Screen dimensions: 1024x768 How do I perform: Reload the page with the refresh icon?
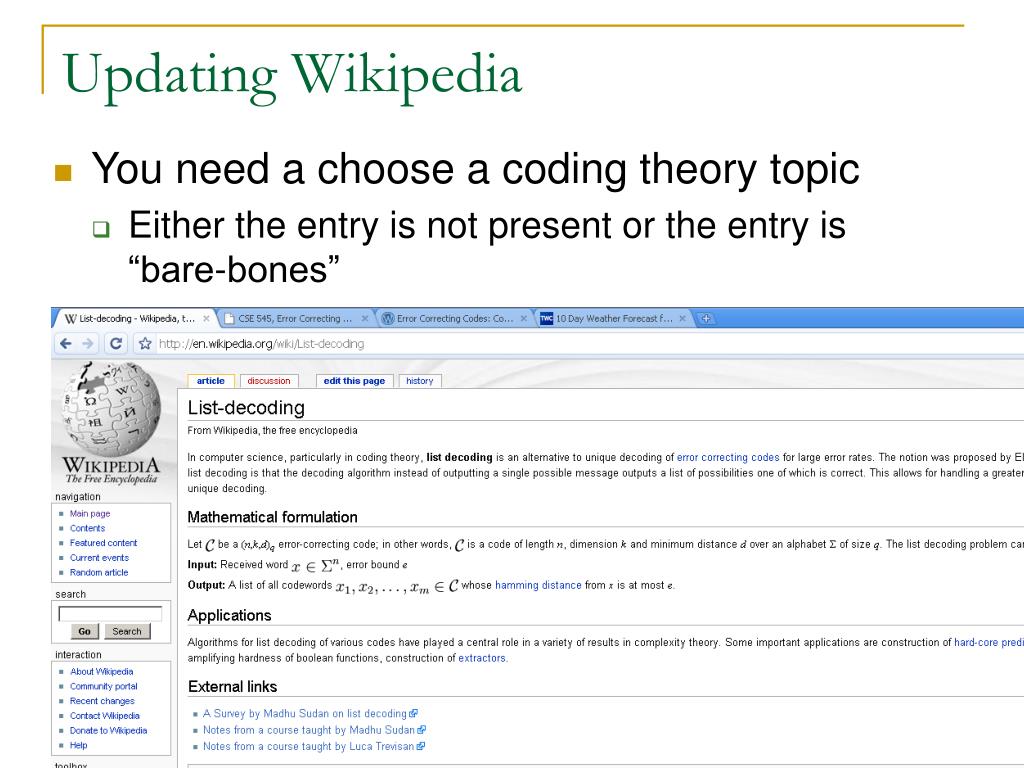(116, 344)
